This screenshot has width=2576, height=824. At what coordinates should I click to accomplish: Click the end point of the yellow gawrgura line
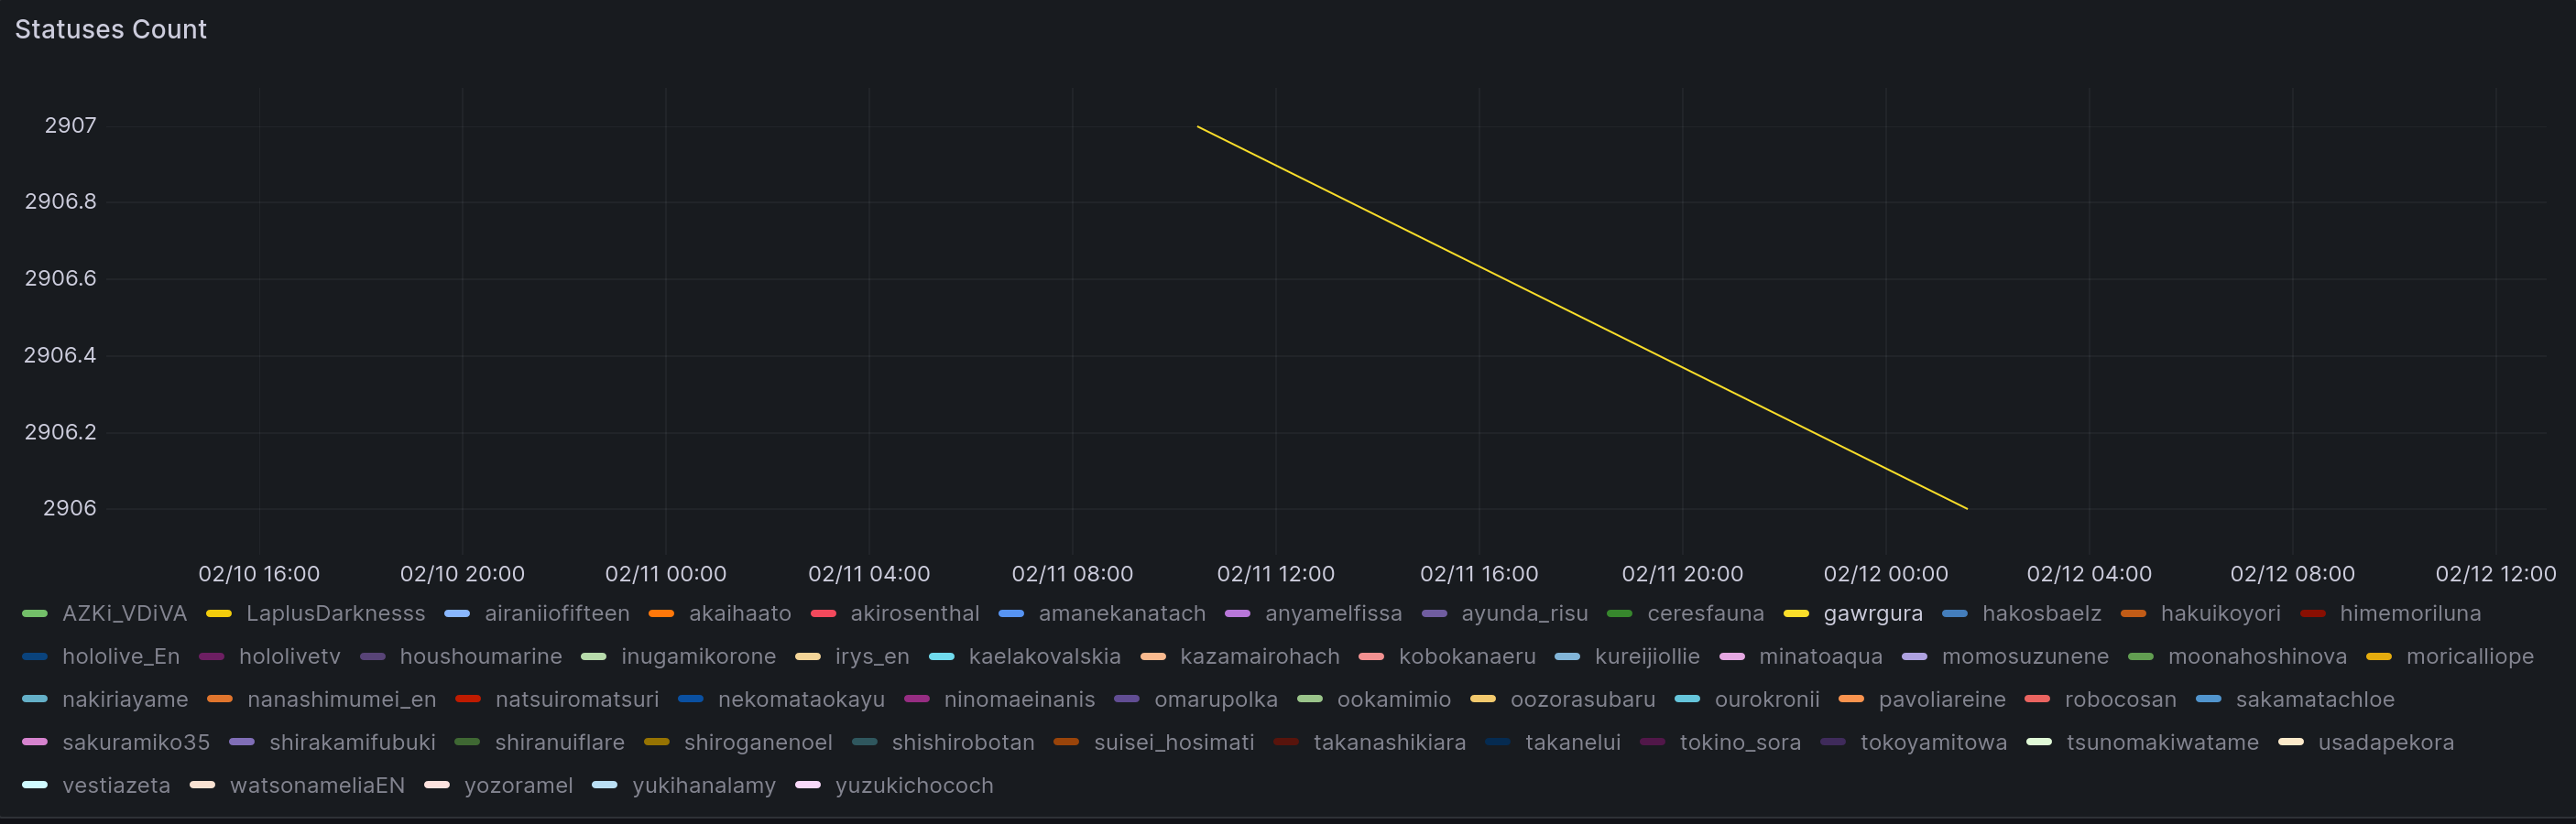1967,509
